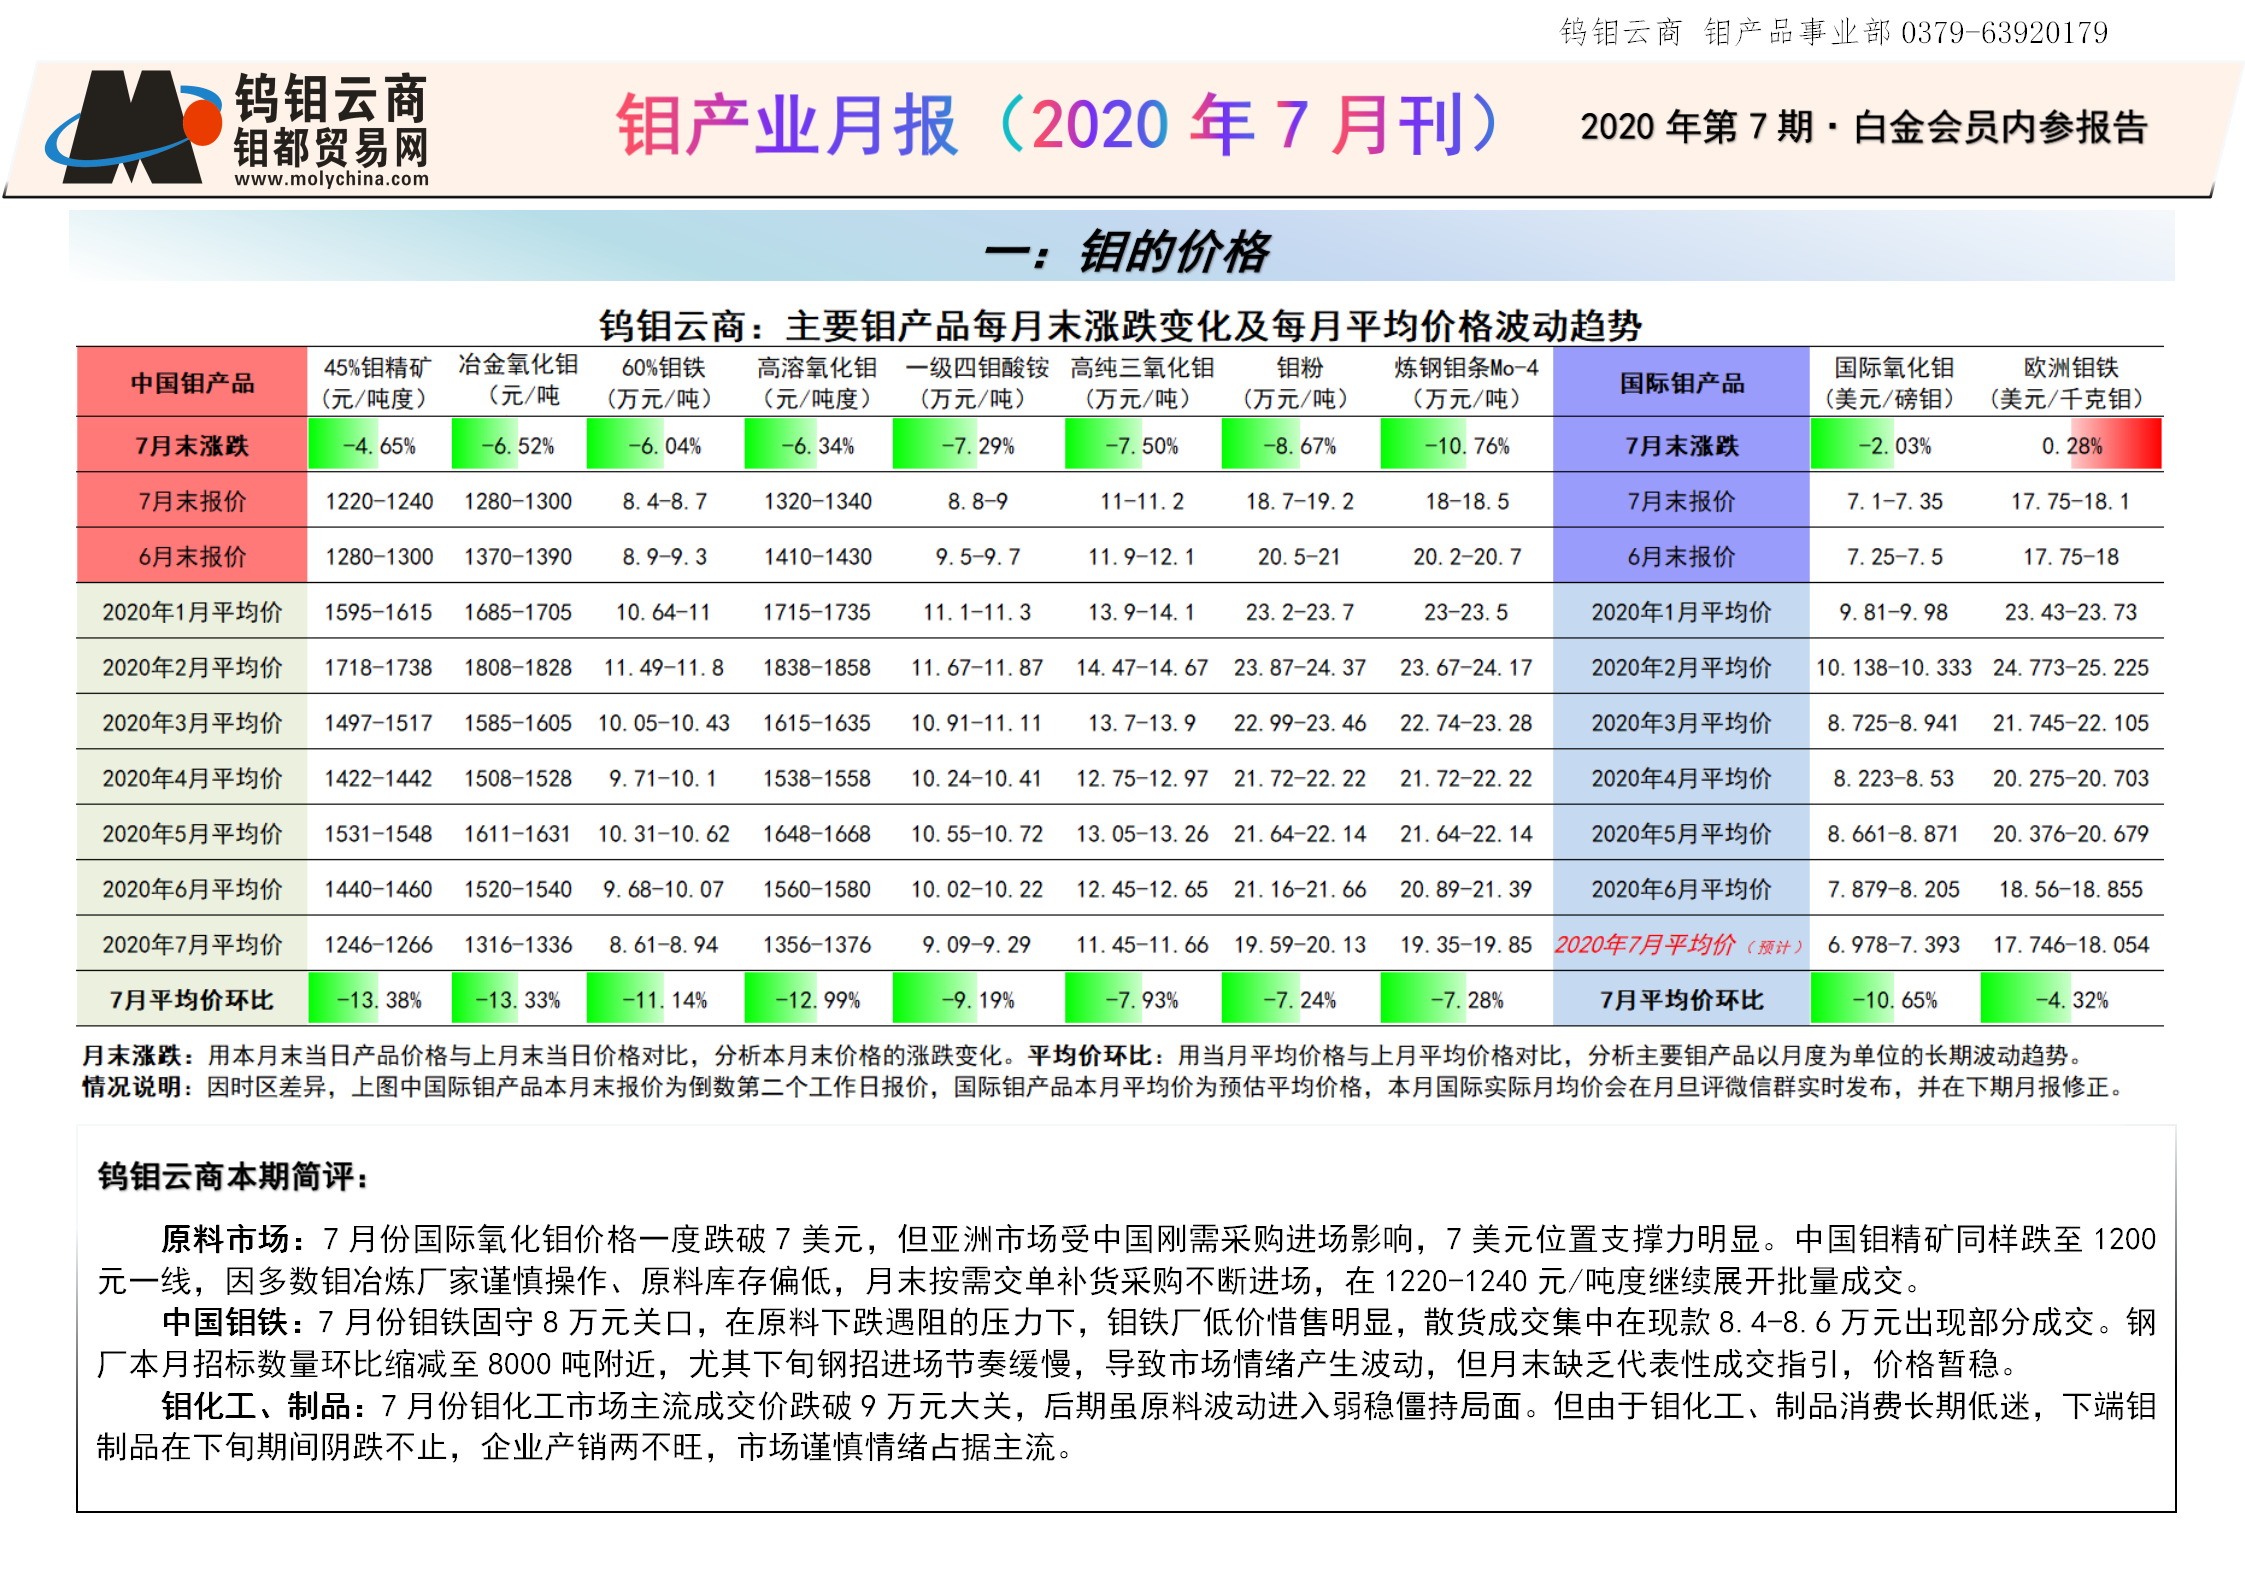
Task: Select the 1246-1266 July average cell
Action: click(x=378, y=945)
